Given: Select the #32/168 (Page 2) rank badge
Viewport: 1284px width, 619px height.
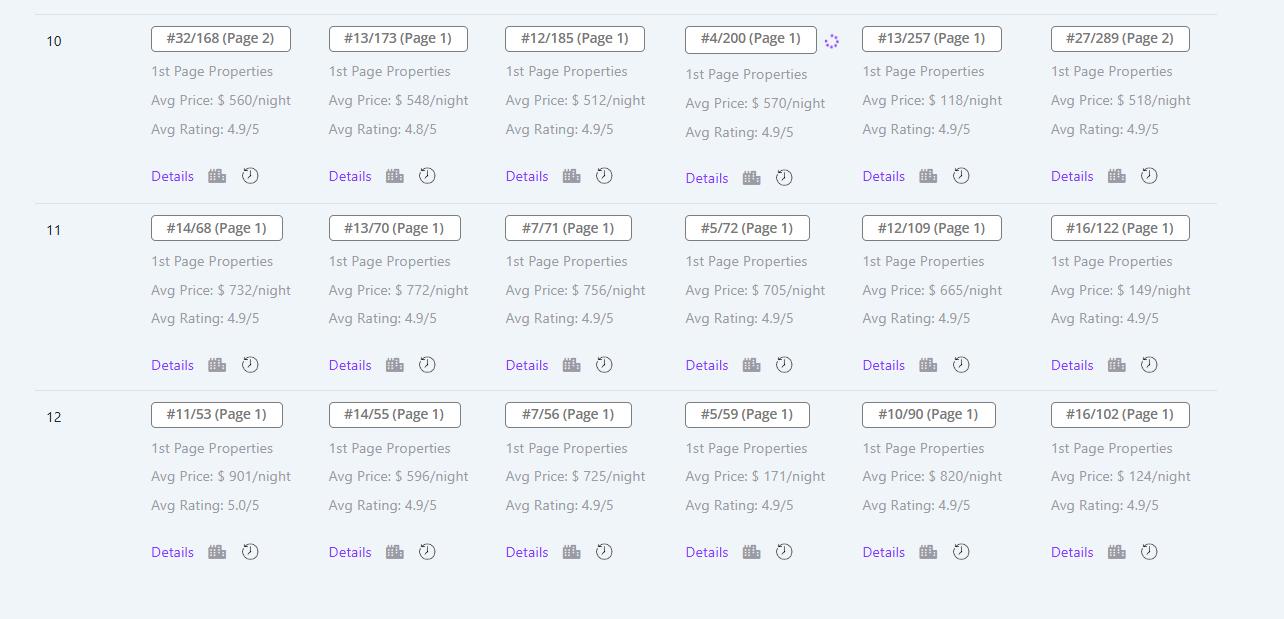Looking at the screenshot, I should click(x=220, y=39).
